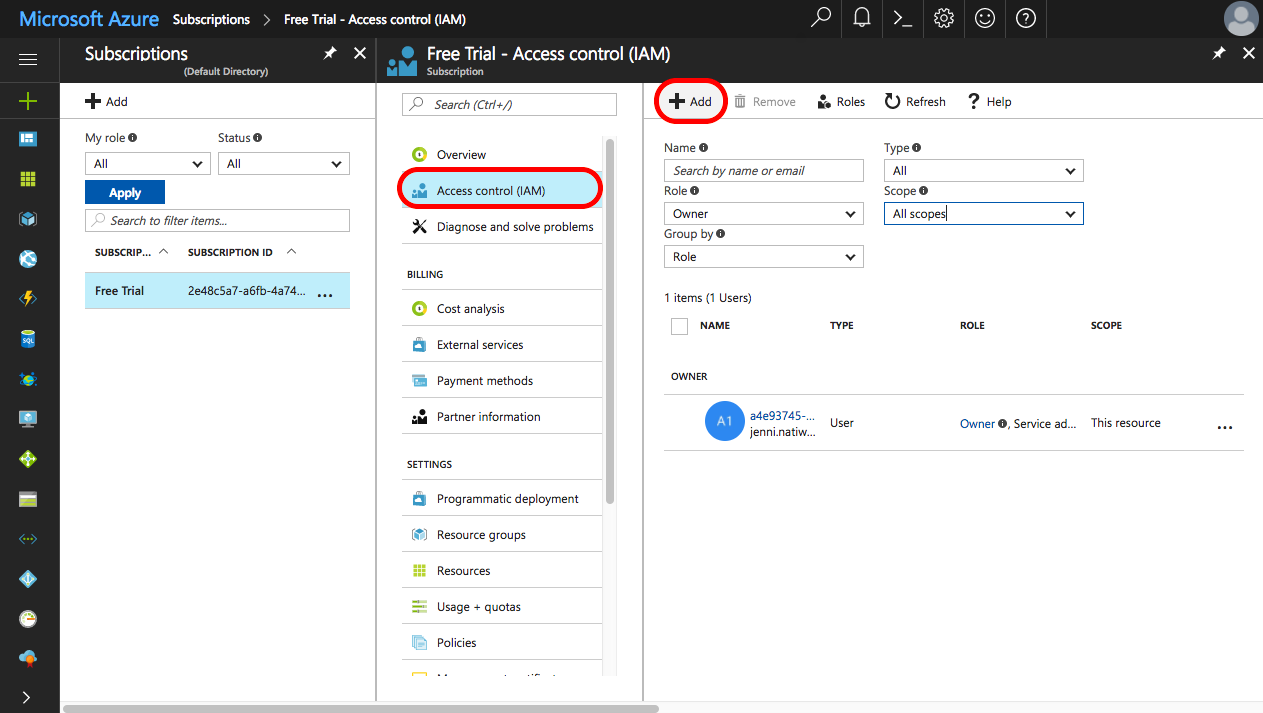Focus the Search by name or email field
This screenshot has width=1263, height=713.
point(764,171)
